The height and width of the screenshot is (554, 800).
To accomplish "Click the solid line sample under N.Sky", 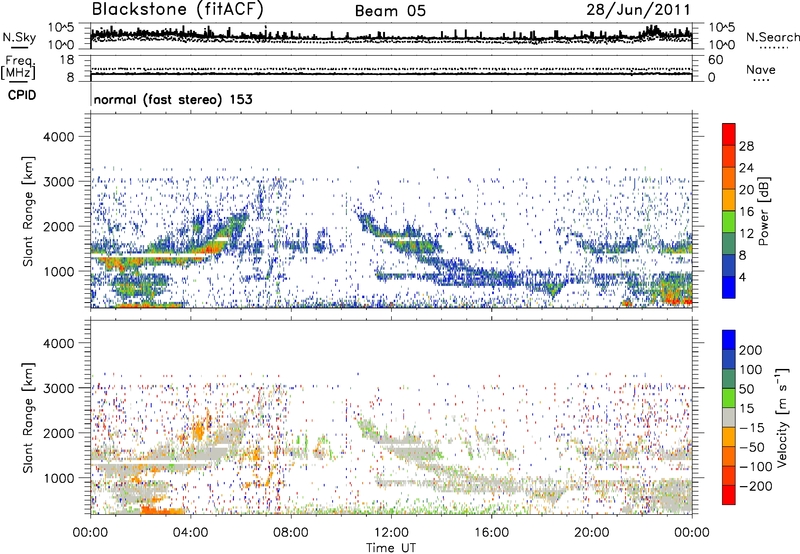I will pos(19,47).
